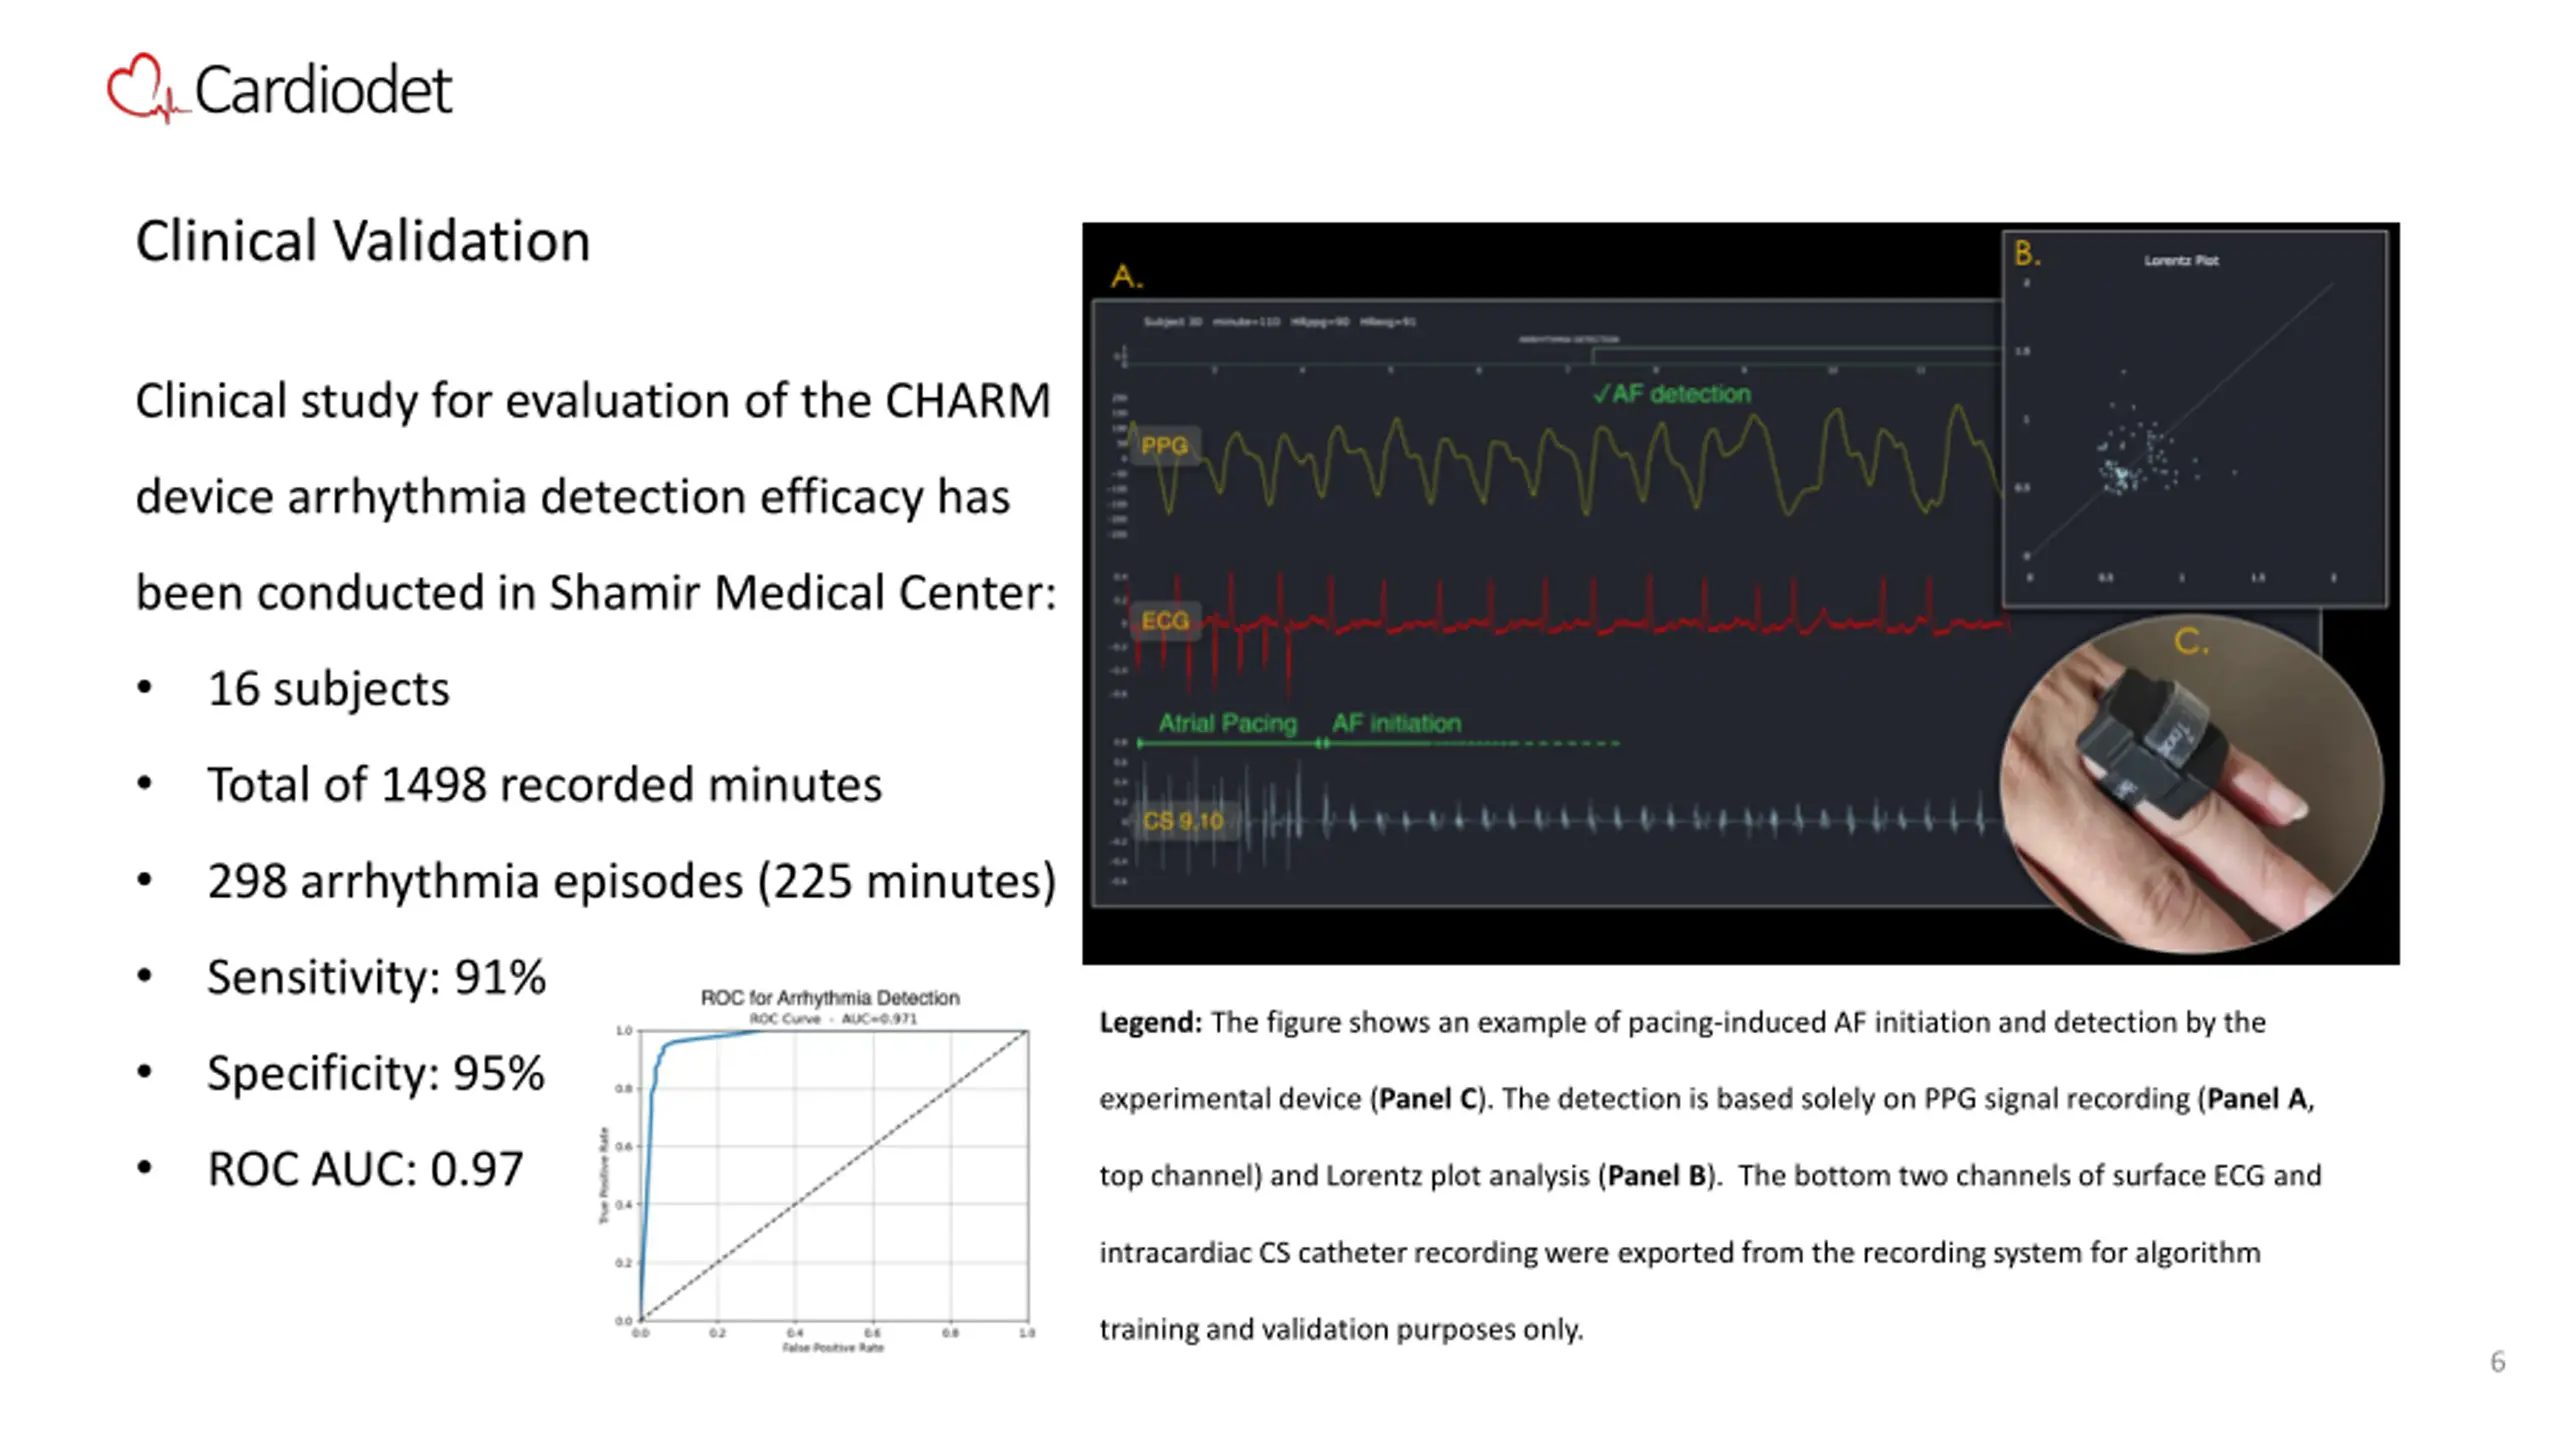This screenshot has width=2560, height=1440.
Task: Click the 'CS 9,10' channel label
Action: pyautogui.click(x=1183, y=821)
